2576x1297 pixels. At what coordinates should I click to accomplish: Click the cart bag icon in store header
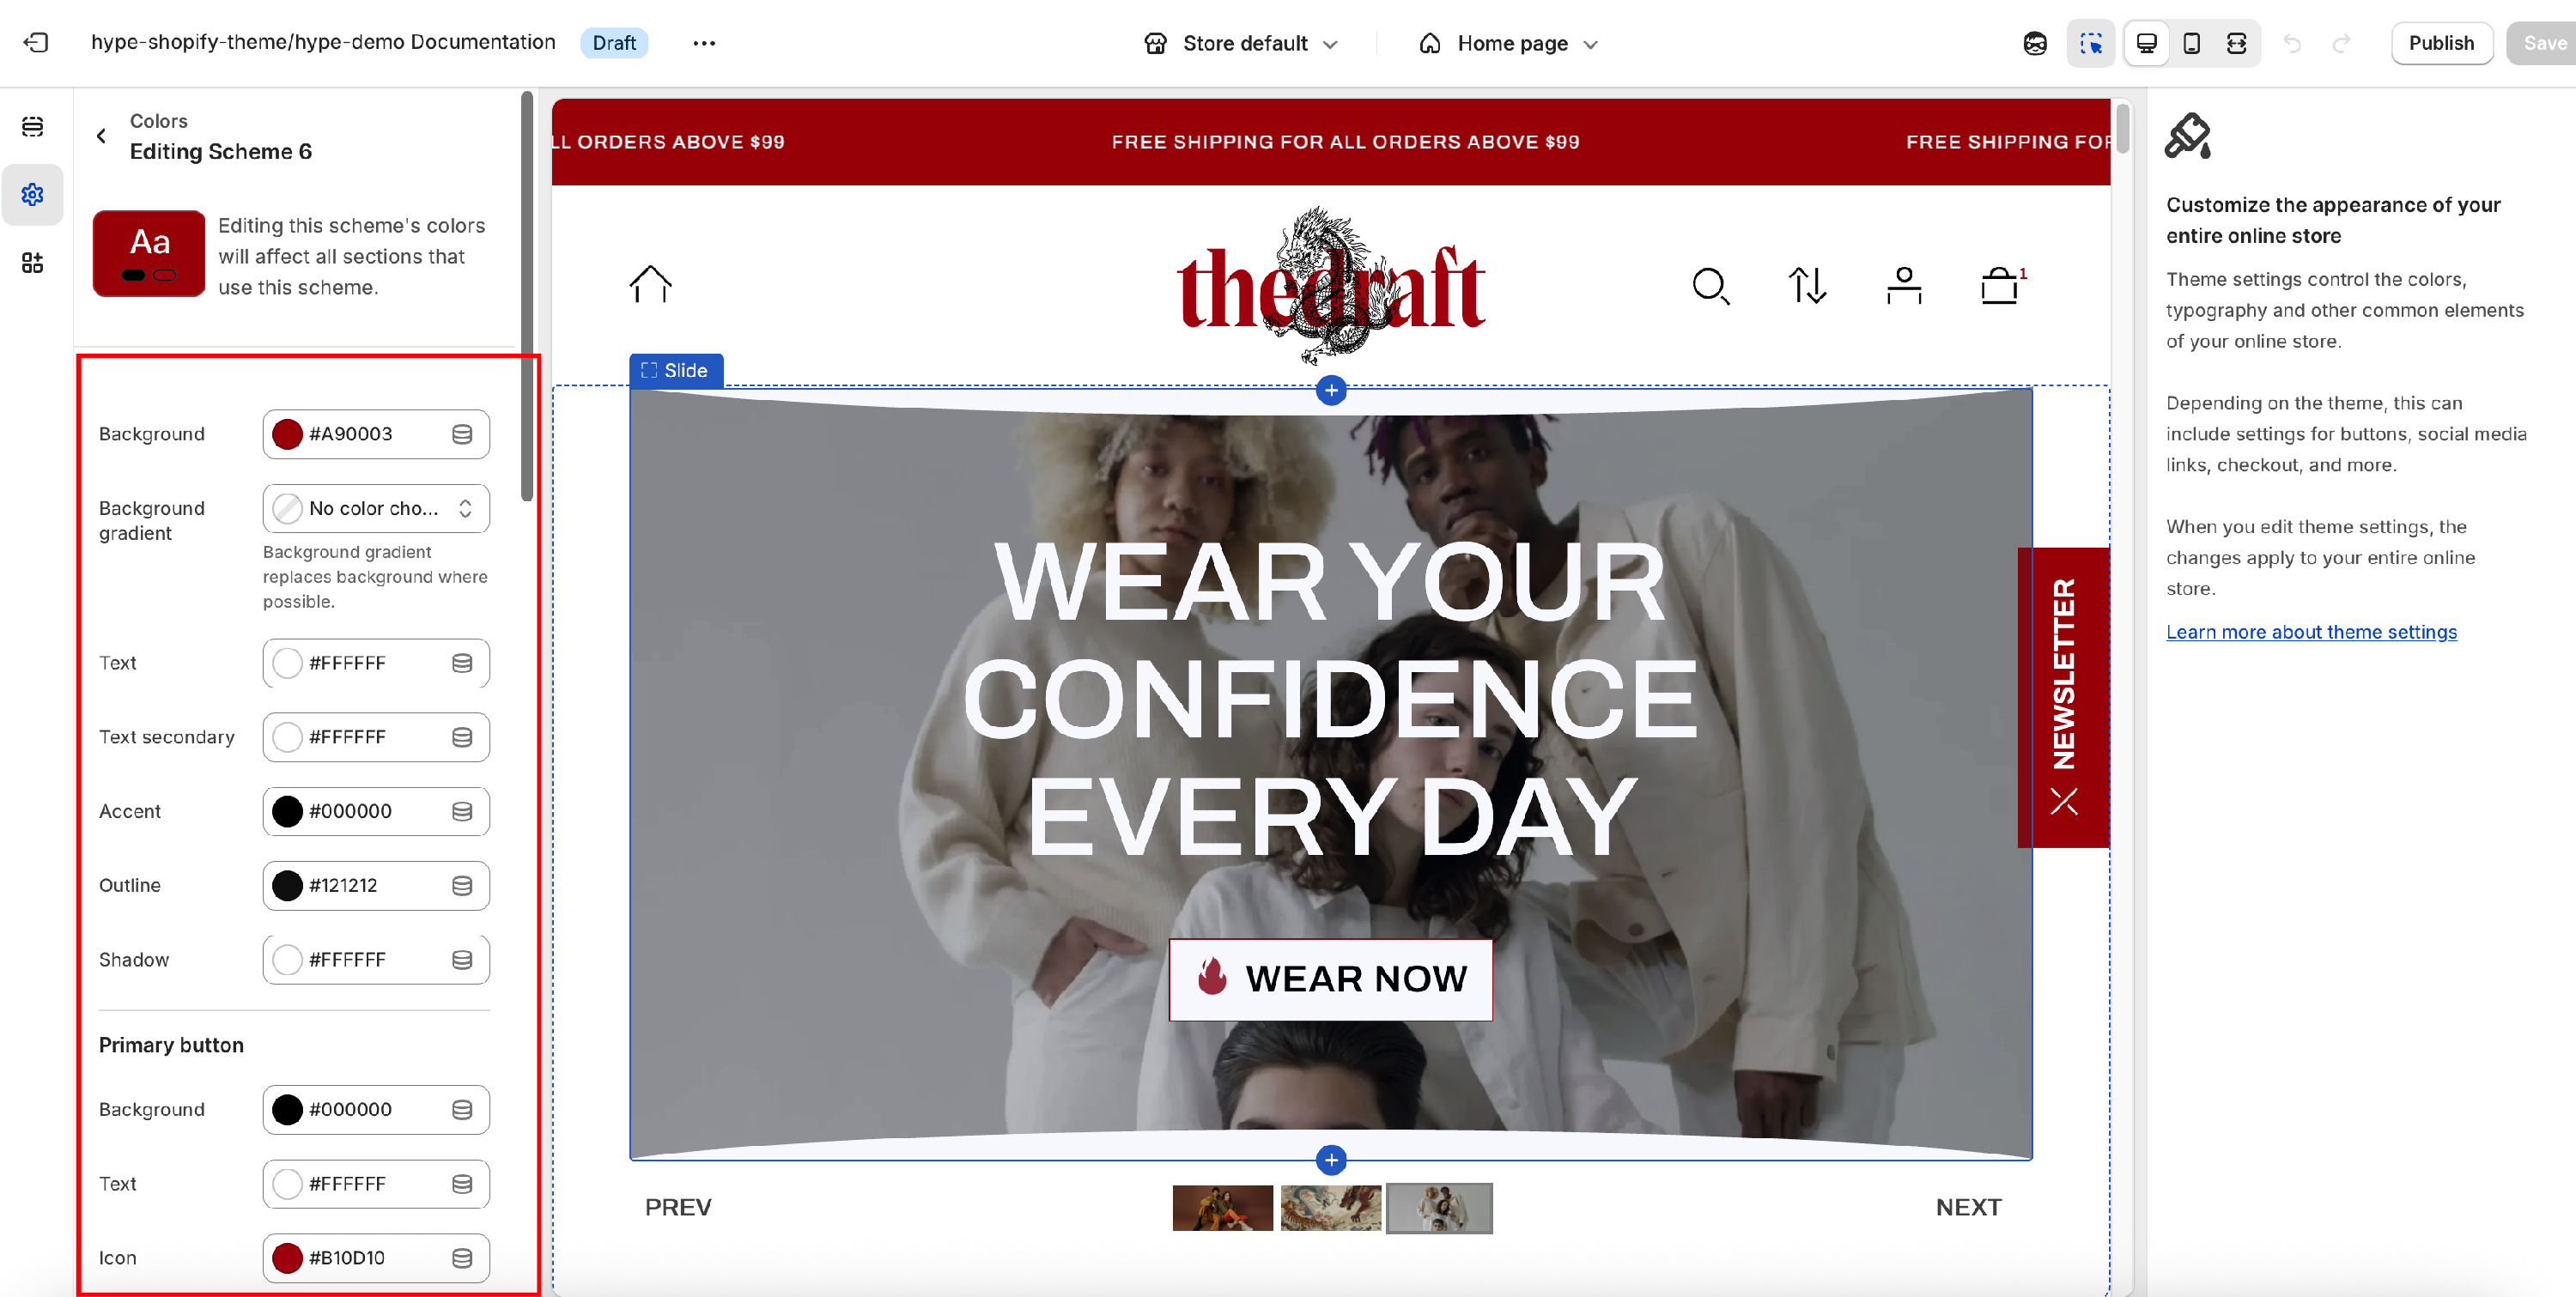pyautogui.click(x=1999, y=286)
